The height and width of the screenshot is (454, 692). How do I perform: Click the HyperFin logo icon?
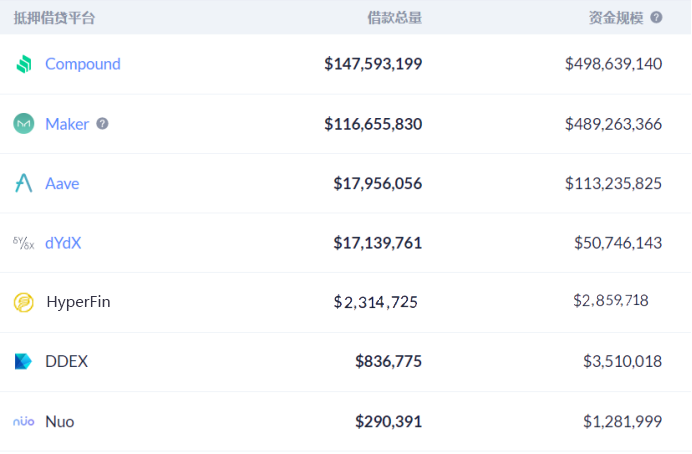tap(24, 302)
